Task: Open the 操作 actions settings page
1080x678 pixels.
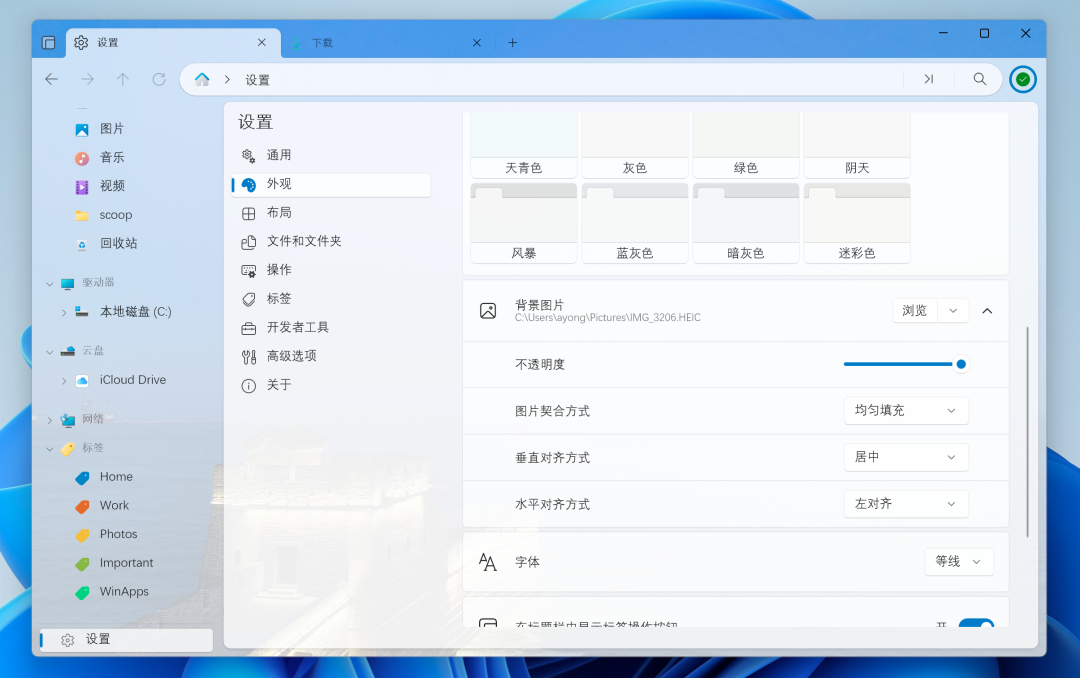Action: coord(331,270)
